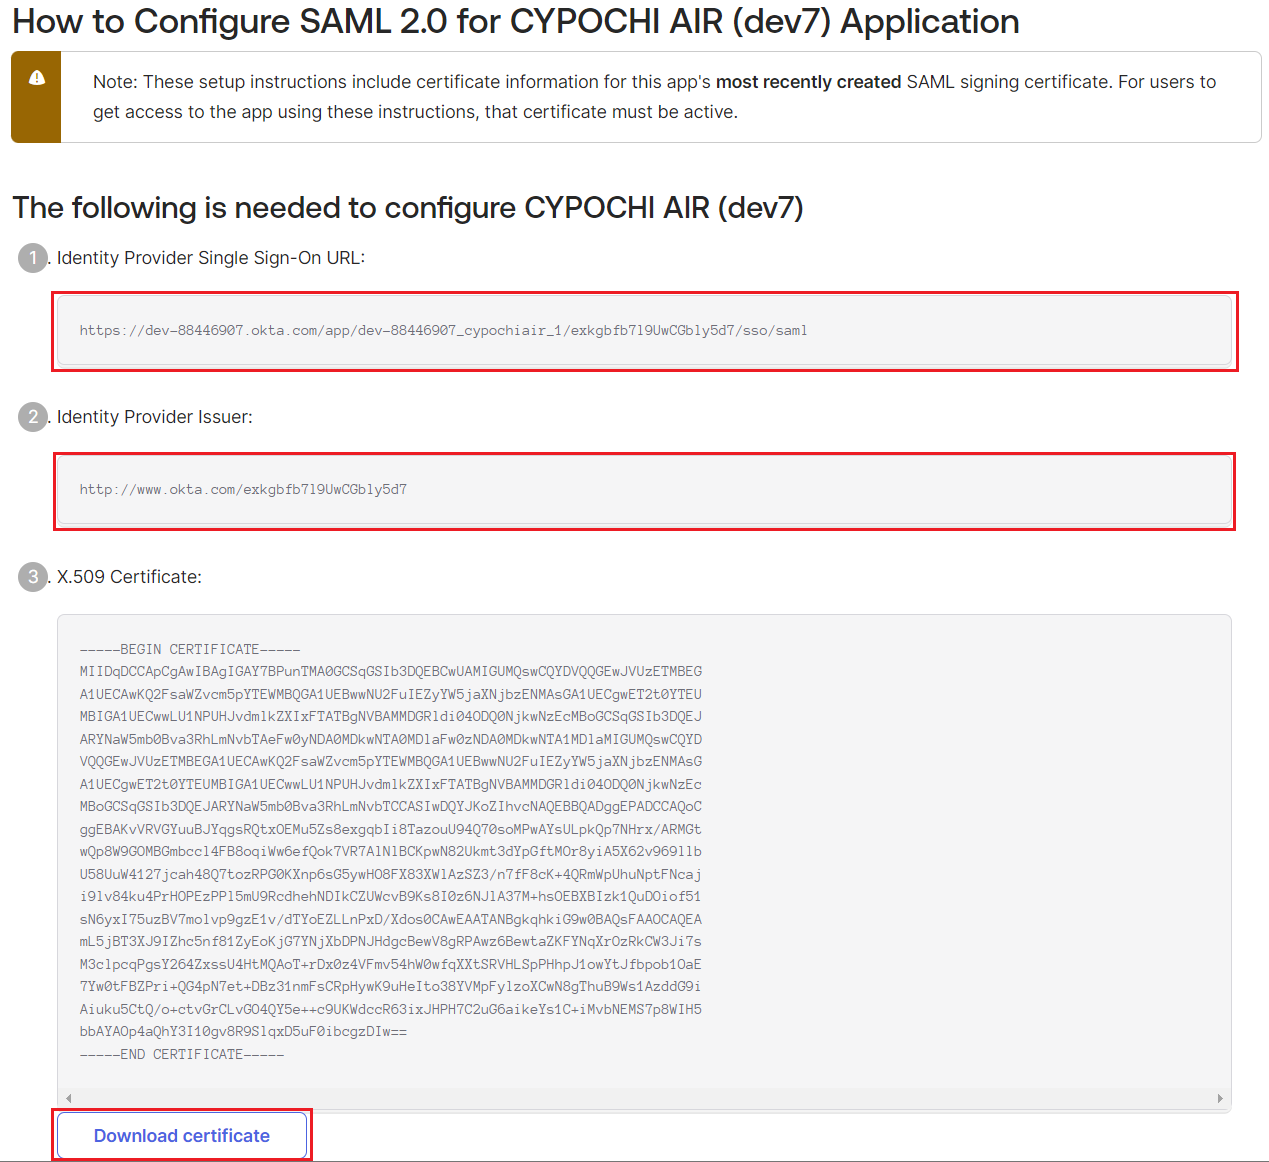Click the certificate line starting with i9lv84ku4PrHOPEzPP

[x=391, y=897]
